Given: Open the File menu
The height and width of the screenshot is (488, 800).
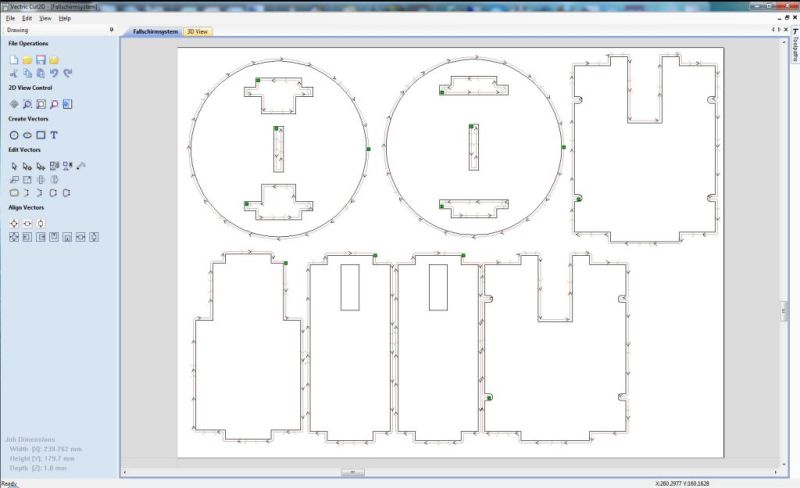Looking at the screenshot, I should click(10, 19).
